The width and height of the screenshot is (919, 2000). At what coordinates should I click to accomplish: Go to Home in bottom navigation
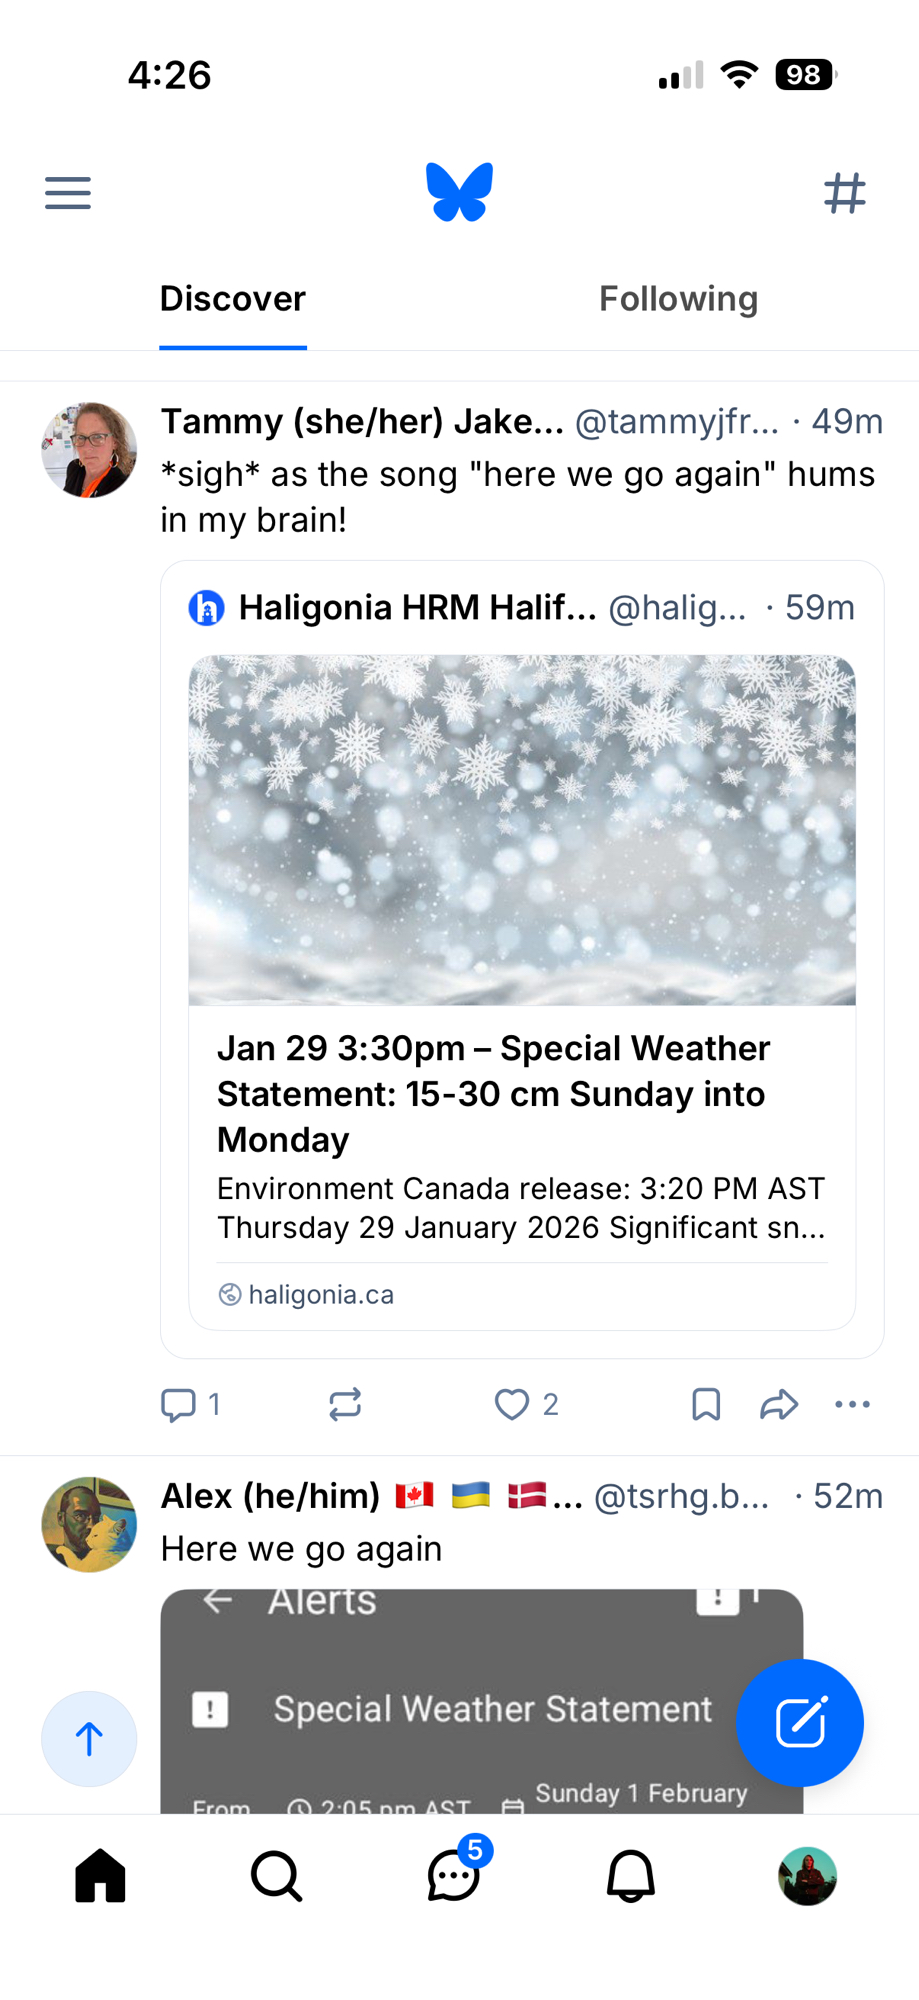101,1875
